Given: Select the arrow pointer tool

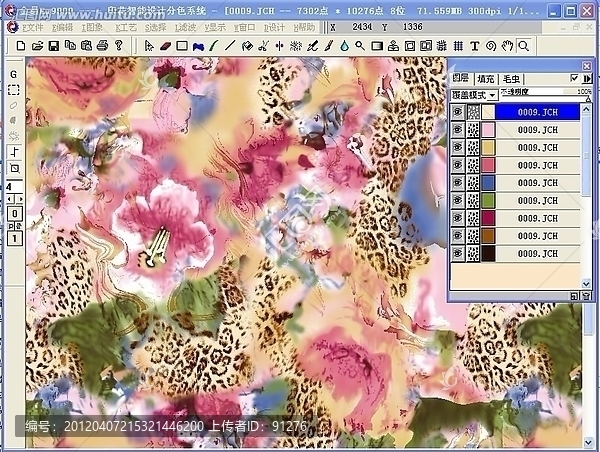Looking at the screenshot, I should point(149,46).
